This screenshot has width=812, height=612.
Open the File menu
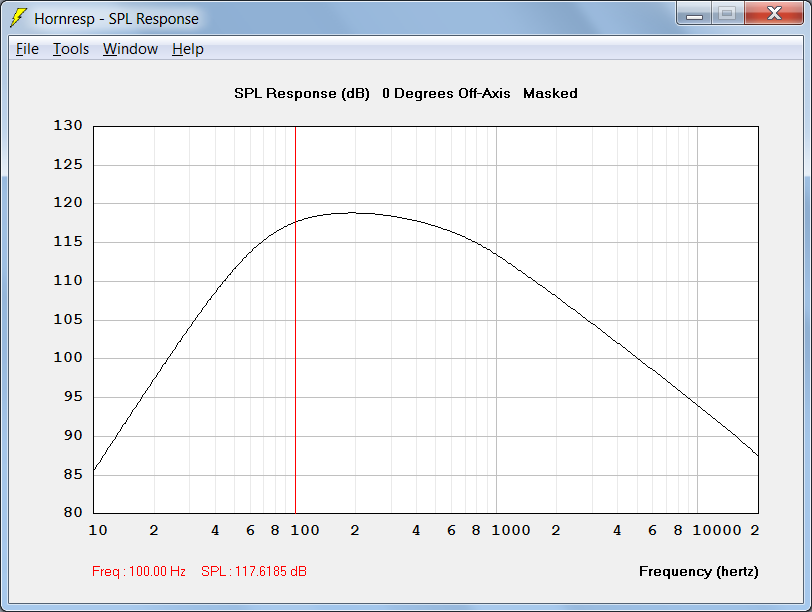pos(27,49)
